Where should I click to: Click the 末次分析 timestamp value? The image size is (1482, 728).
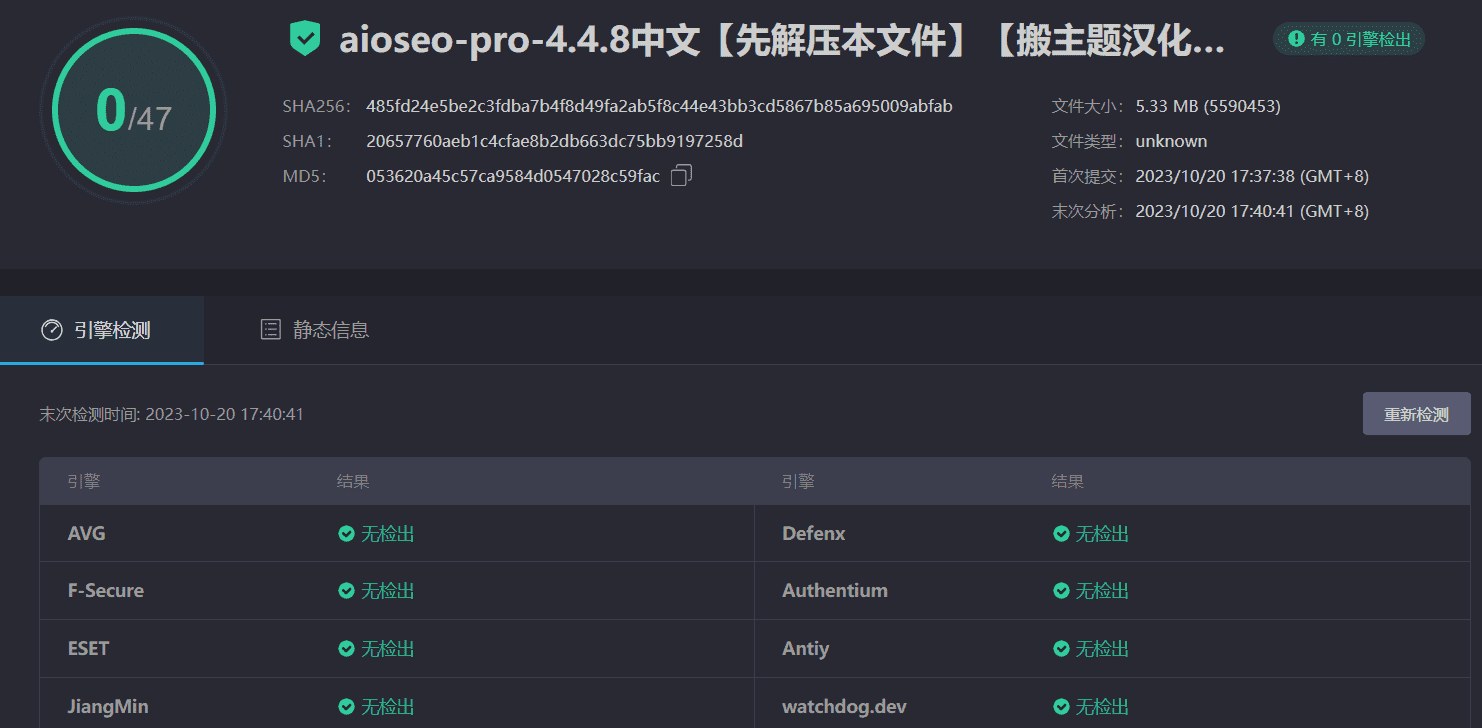pos(1252,211)
